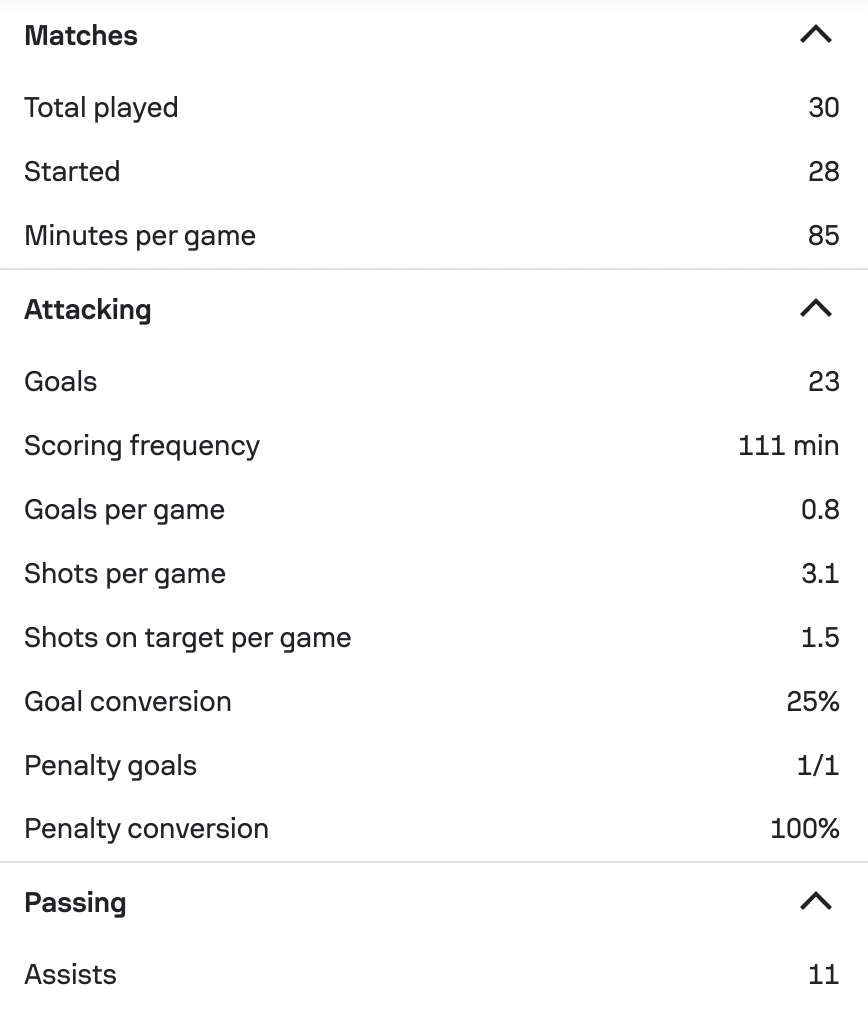Click the 111 min scoring frequency value
Screen dimensions: 868x1010
tap(788, 446)
